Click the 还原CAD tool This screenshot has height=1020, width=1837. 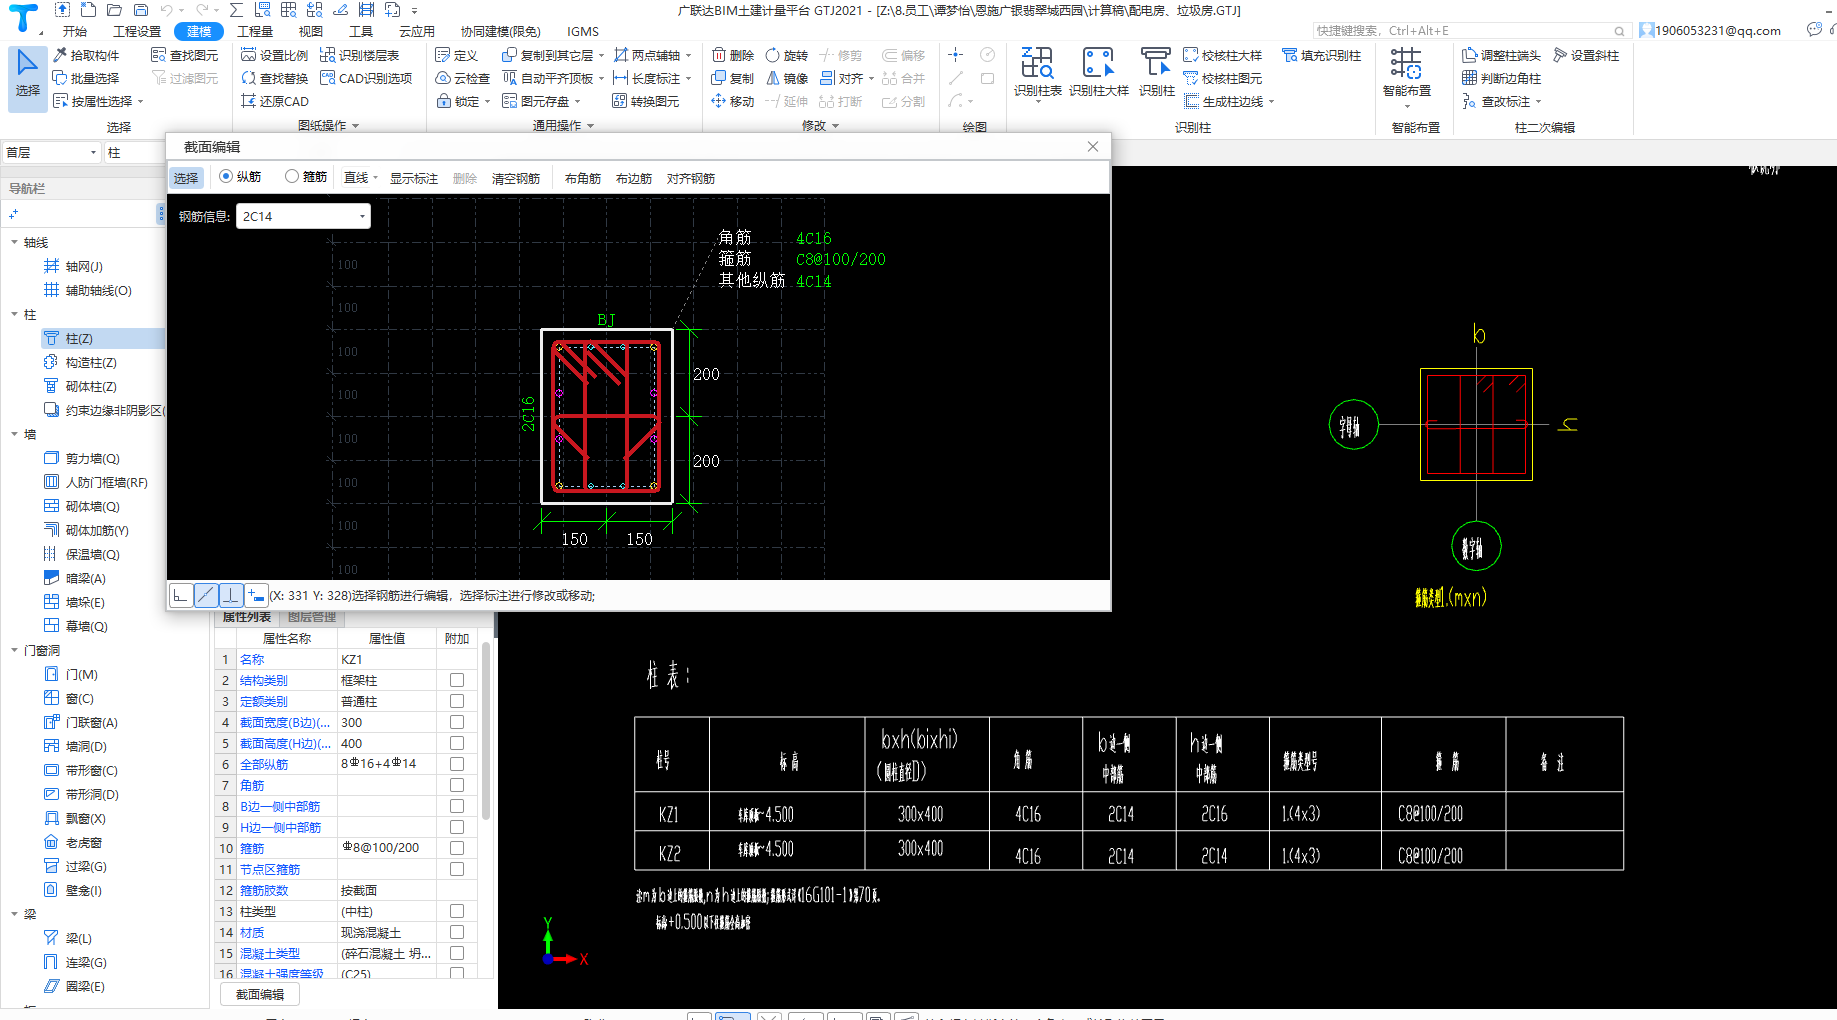pos(275,101)
